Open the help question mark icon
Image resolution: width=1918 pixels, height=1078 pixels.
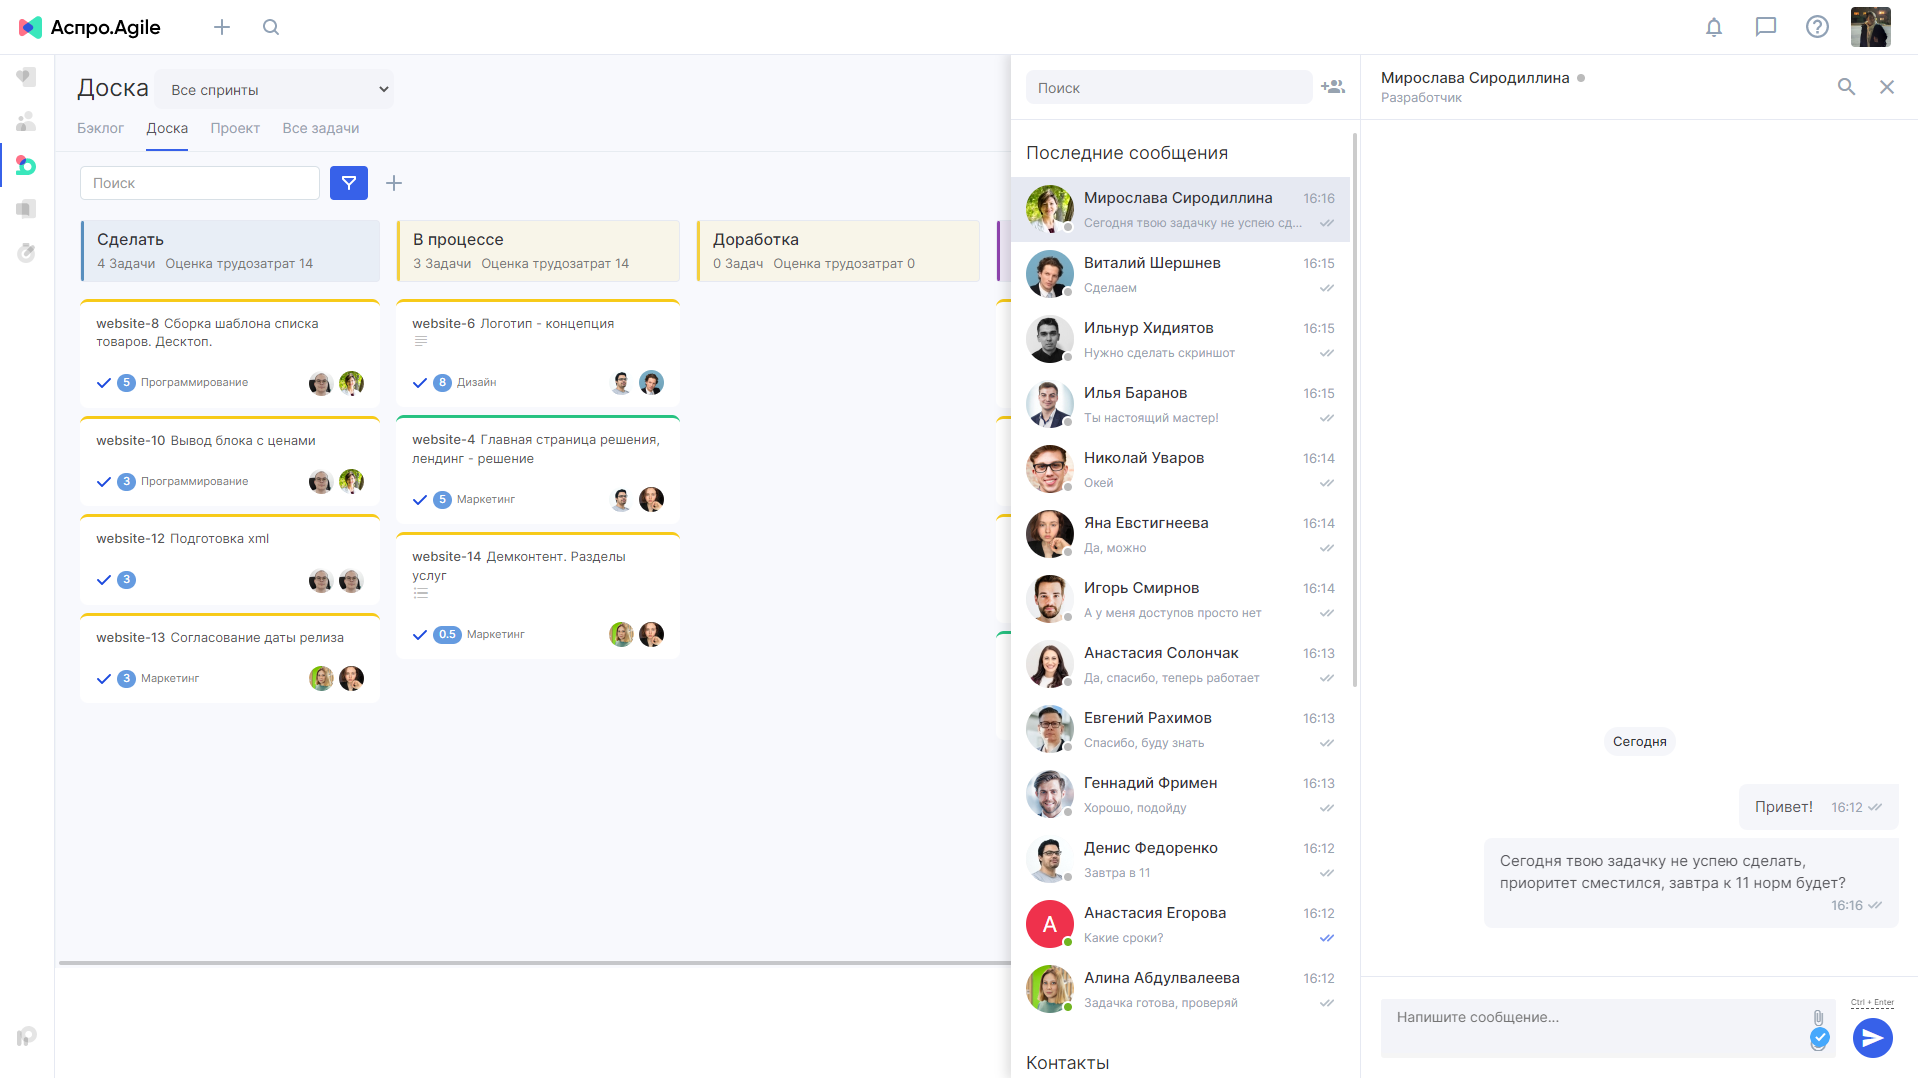click(x=1816, y=27)
